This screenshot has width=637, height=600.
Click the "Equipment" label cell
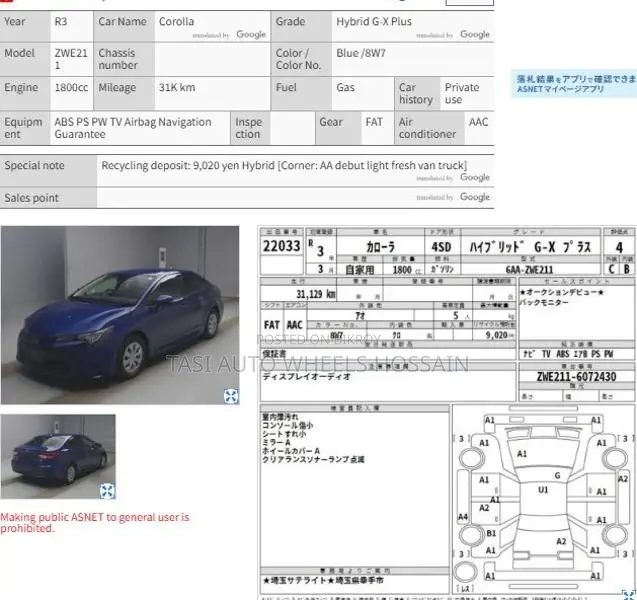click(x=25, y=128)
